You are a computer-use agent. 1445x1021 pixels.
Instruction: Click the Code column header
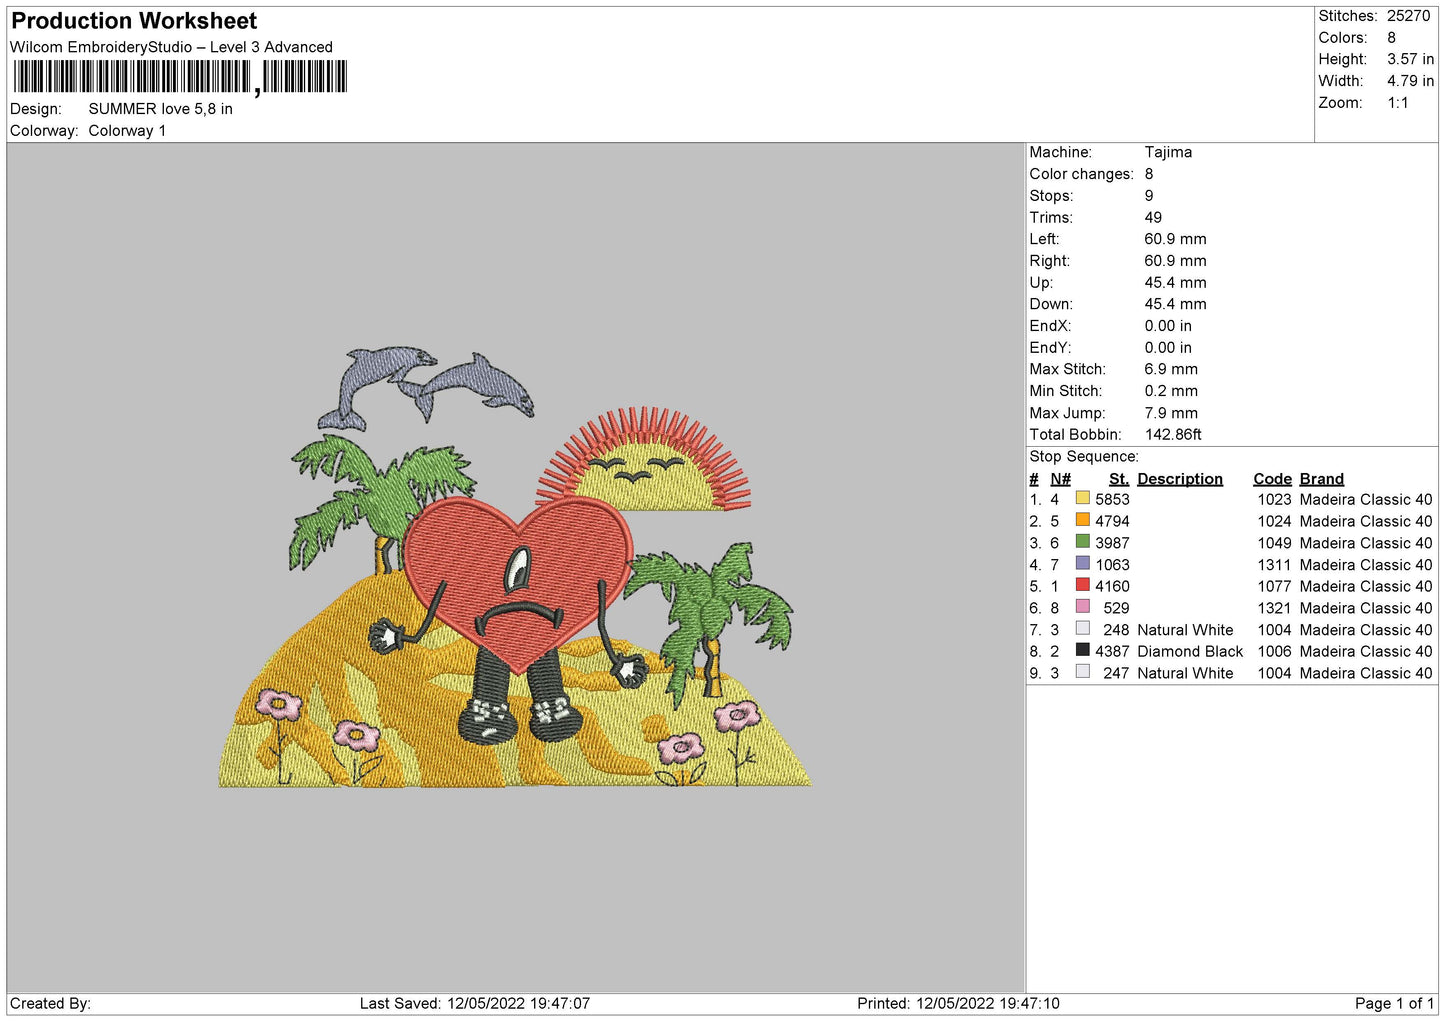(1272, 479)
